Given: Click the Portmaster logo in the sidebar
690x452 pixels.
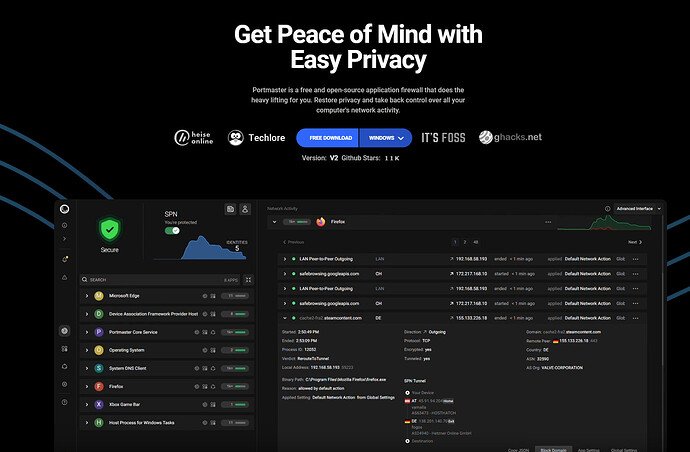Looking at the screenshot, I should [65, 208].
